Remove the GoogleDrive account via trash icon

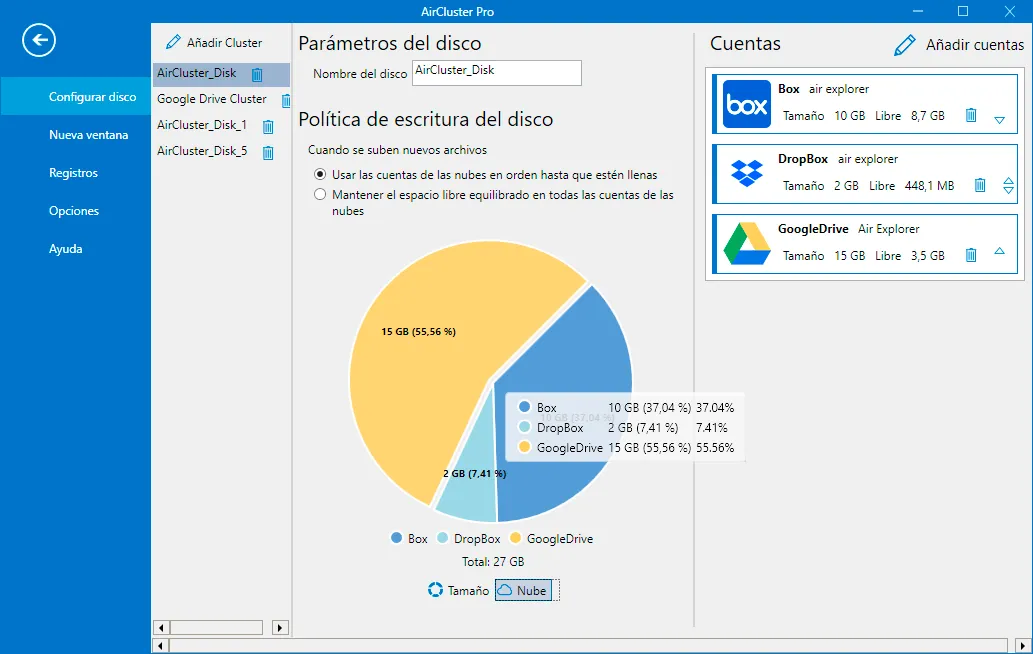(x=970, y=255)
